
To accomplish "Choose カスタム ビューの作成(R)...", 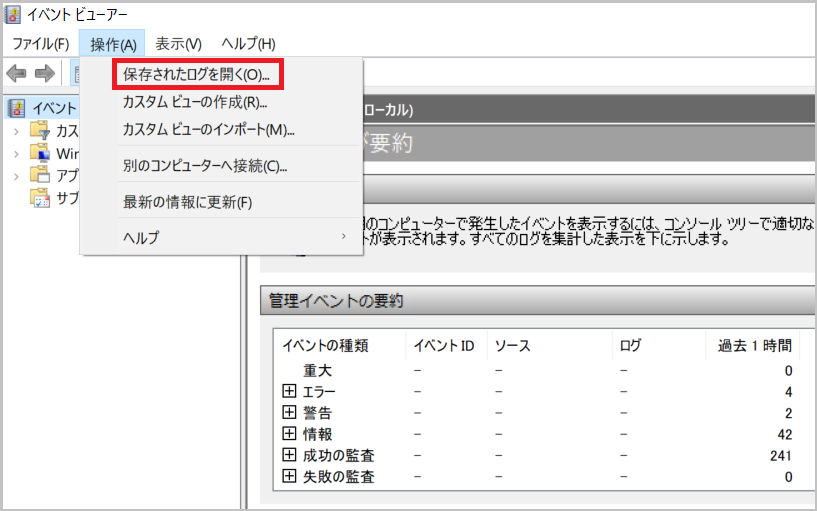I will coord(195,102).
